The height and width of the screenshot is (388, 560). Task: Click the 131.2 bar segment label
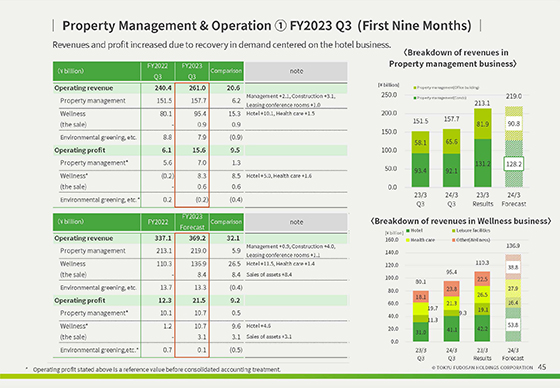(482, 164)
